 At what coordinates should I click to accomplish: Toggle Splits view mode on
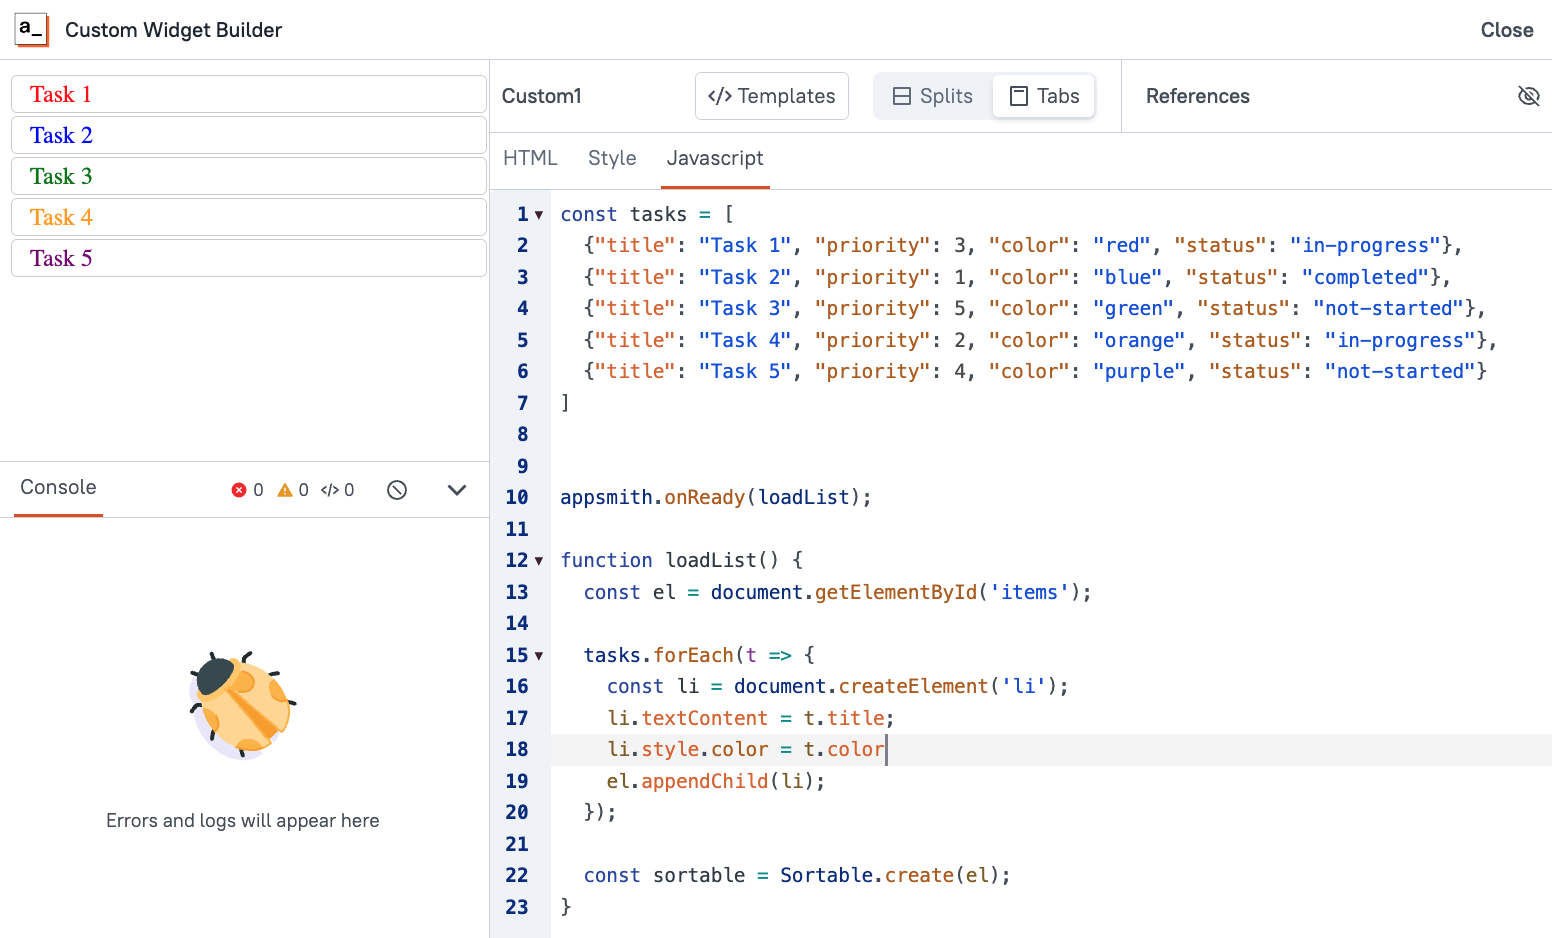click(932, 95)
